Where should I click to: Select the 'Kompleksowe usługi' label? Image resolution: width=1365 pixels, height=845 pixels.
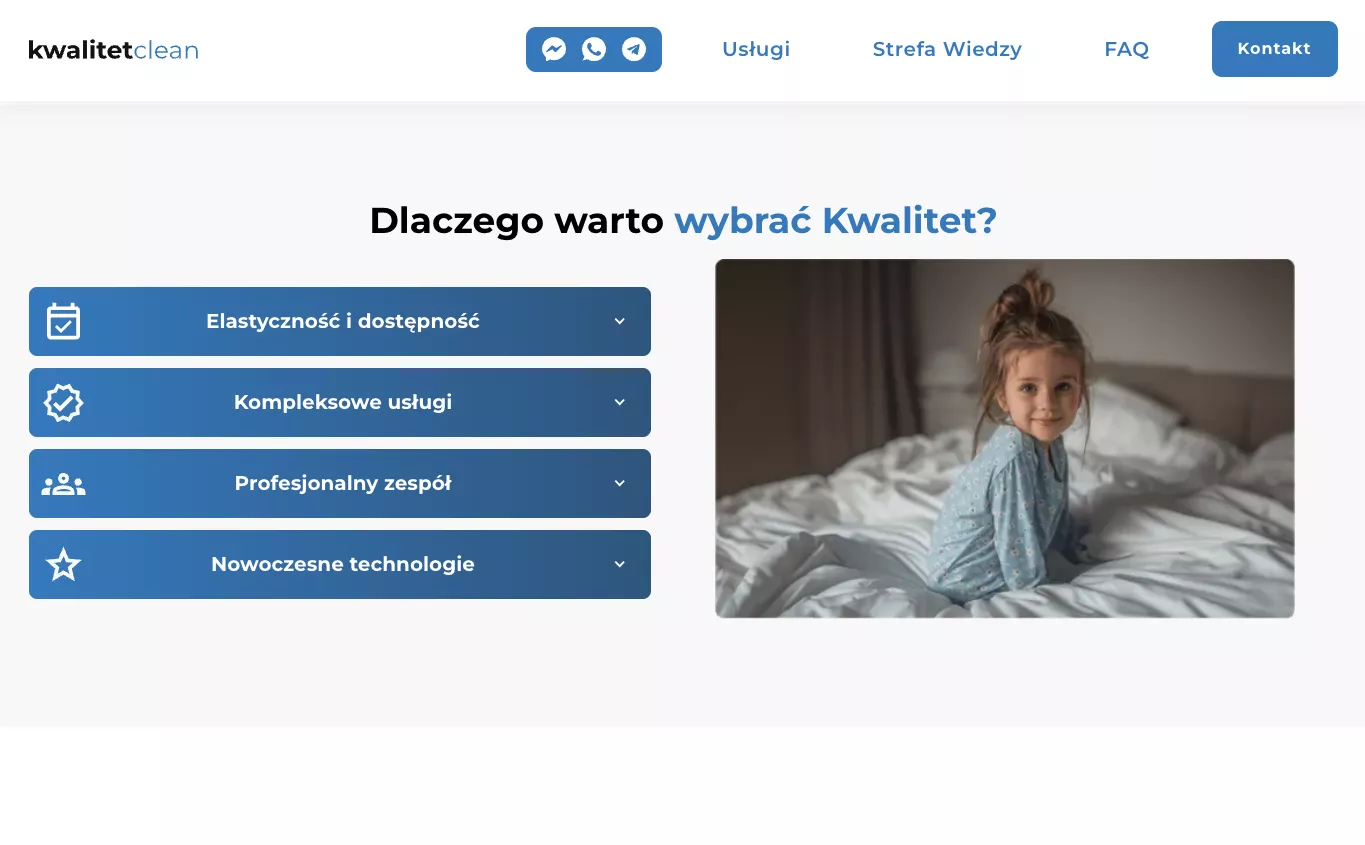(343, 402)
